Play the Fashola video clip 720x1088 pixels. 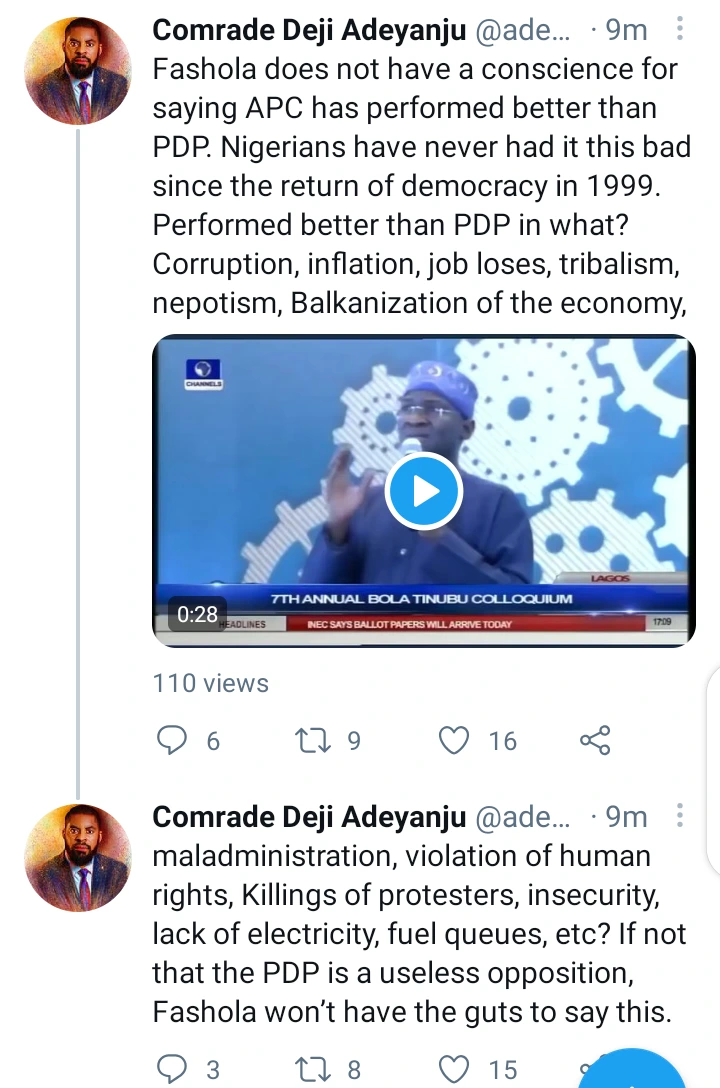(423, 491)
